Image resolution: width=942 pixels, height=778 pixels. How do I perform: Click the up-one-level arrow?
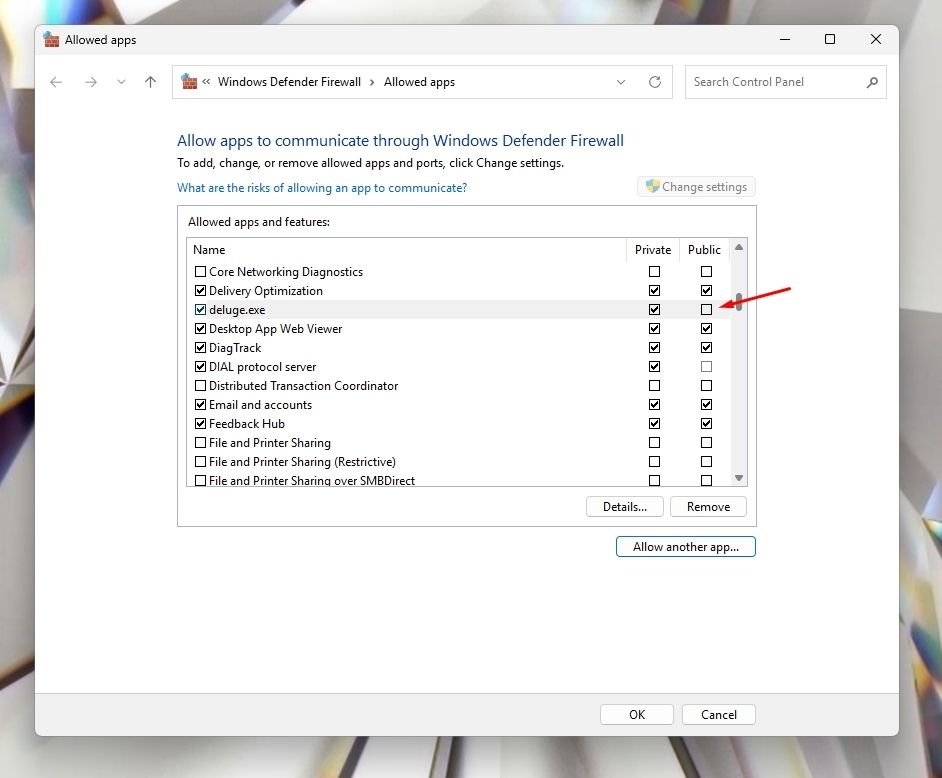click(x=150, y=82)
